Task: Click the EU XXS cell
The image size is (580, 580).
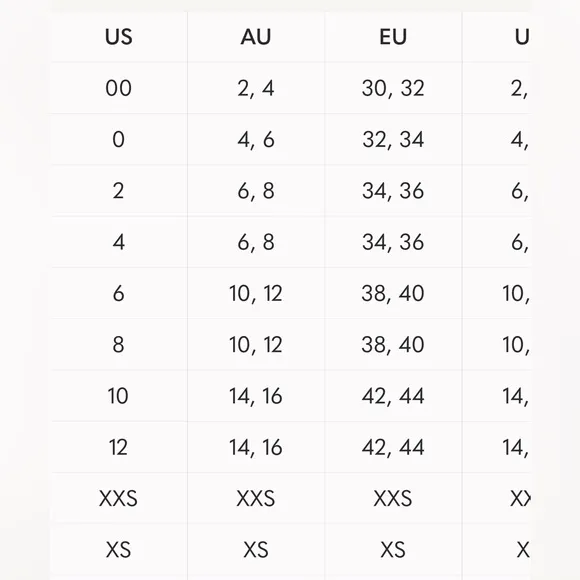Action: (393, 499)
